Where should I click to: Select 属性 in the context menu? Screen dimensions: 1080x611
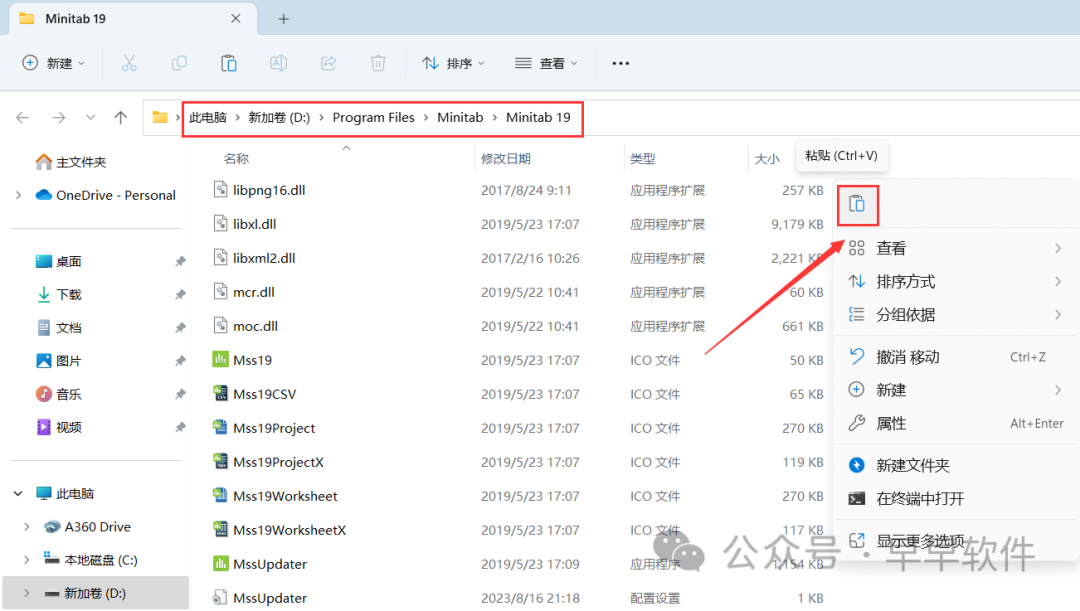(891, 423)
